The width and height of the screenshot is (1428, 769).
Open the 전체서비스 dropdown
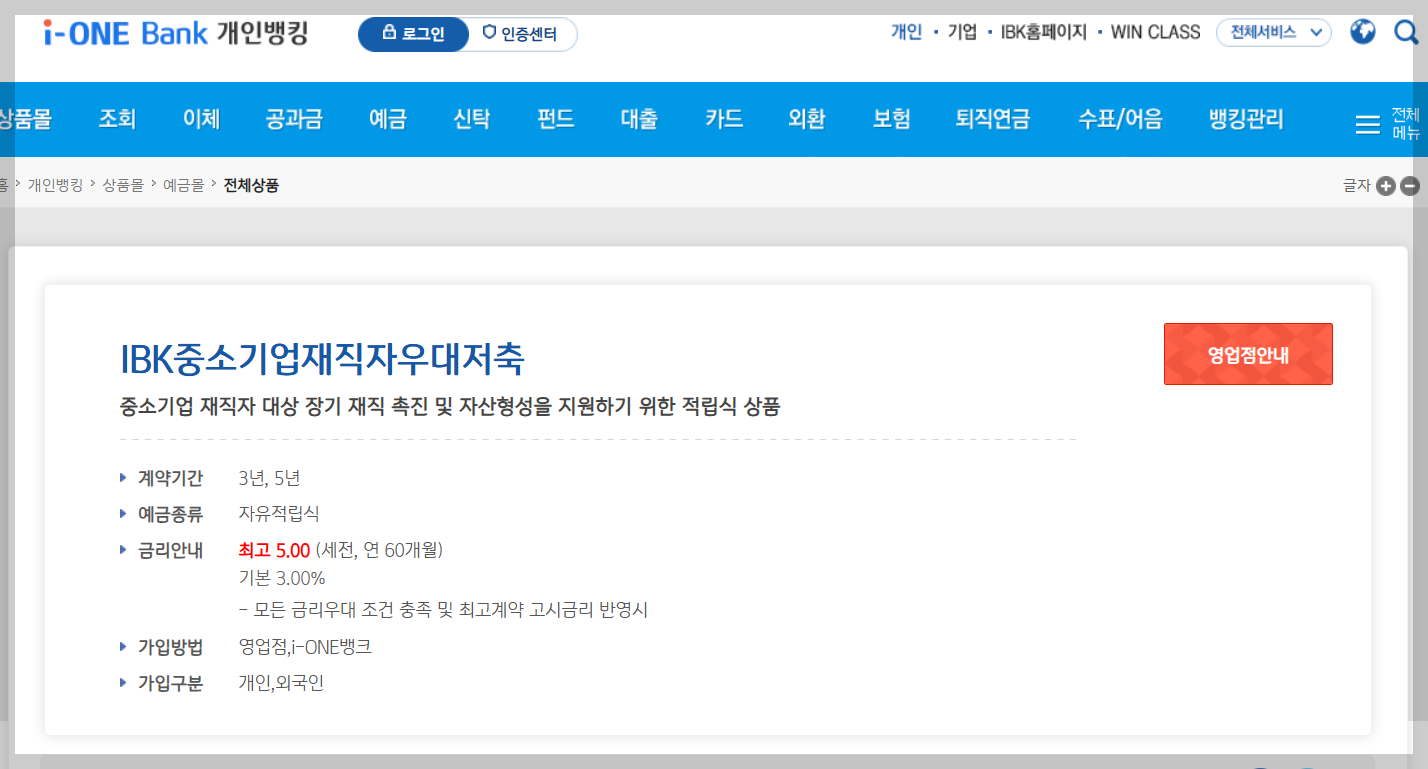point(1273,32)
